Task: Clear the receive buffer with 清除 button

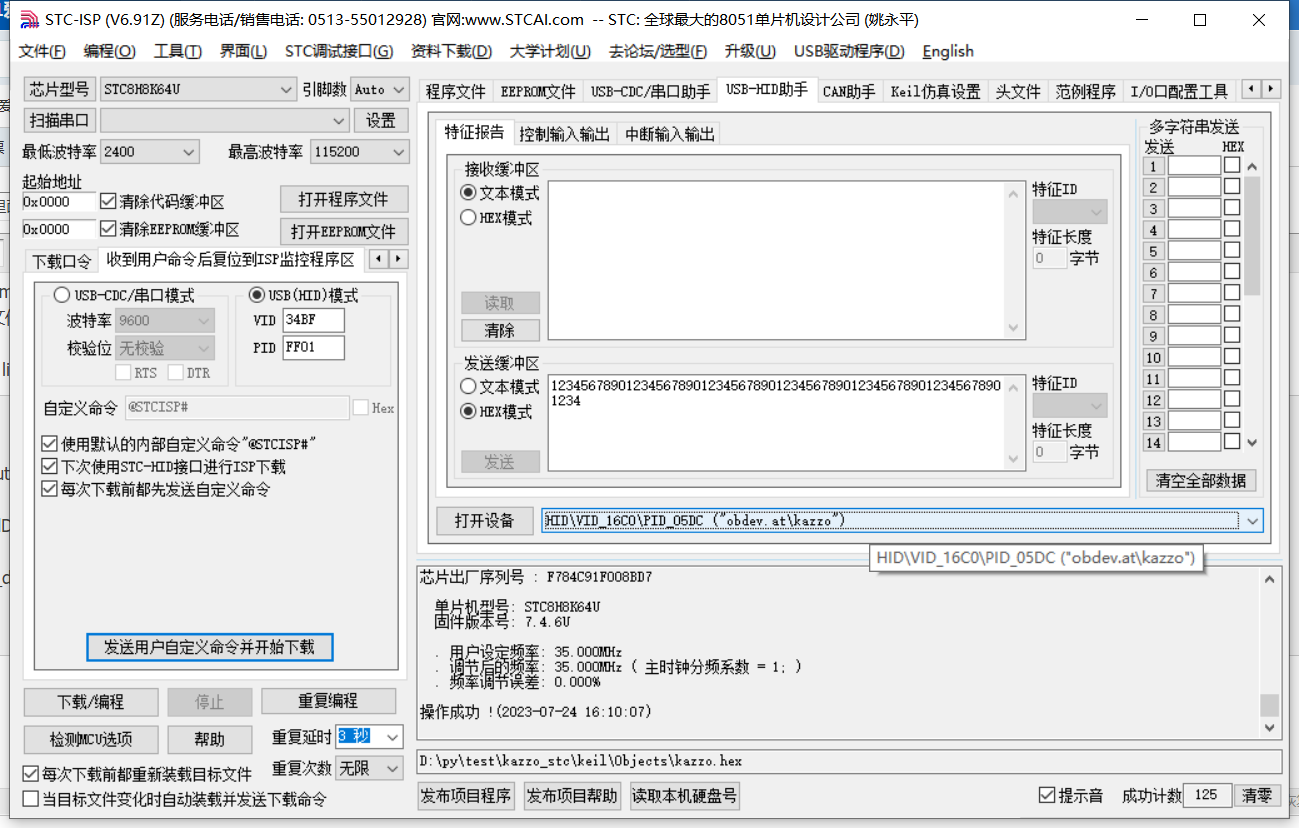Action: point(499,330)
